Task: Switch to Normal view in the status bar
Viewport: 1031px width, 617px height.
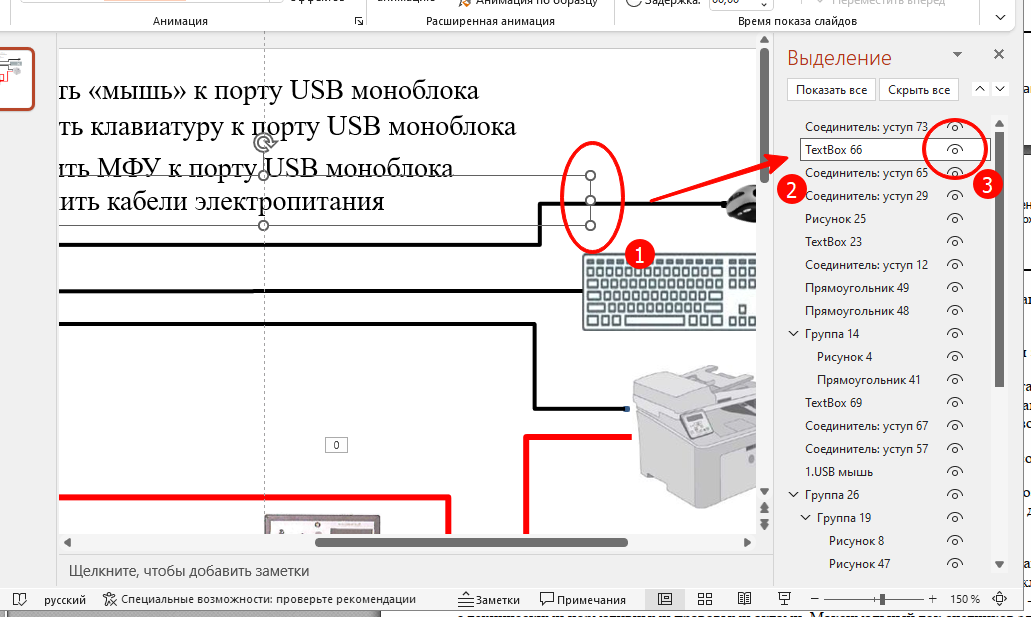Action: pos(665,599)
